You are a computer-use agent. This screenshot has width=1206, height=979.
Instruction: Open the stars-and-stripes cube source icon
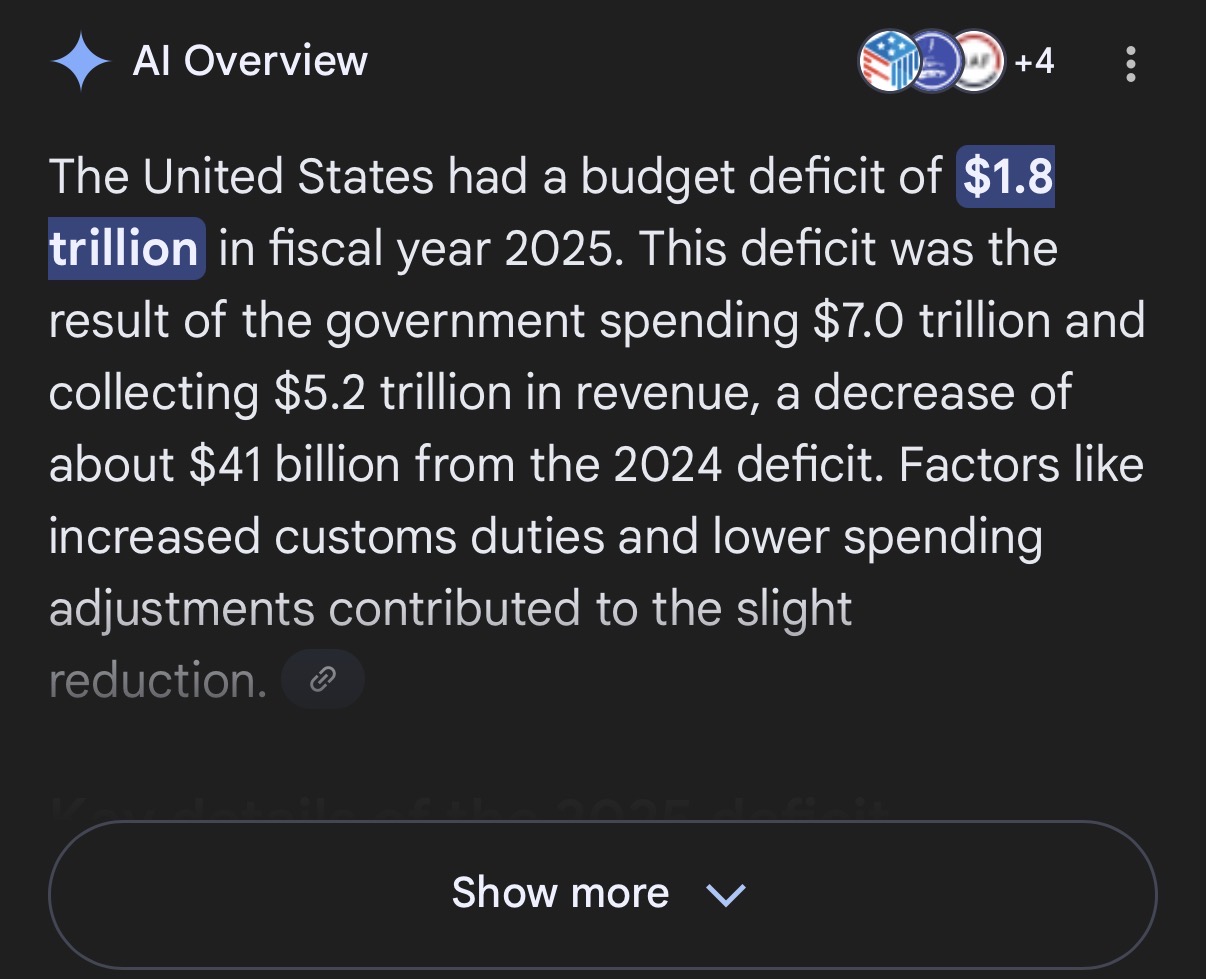(x=886, y=62)
